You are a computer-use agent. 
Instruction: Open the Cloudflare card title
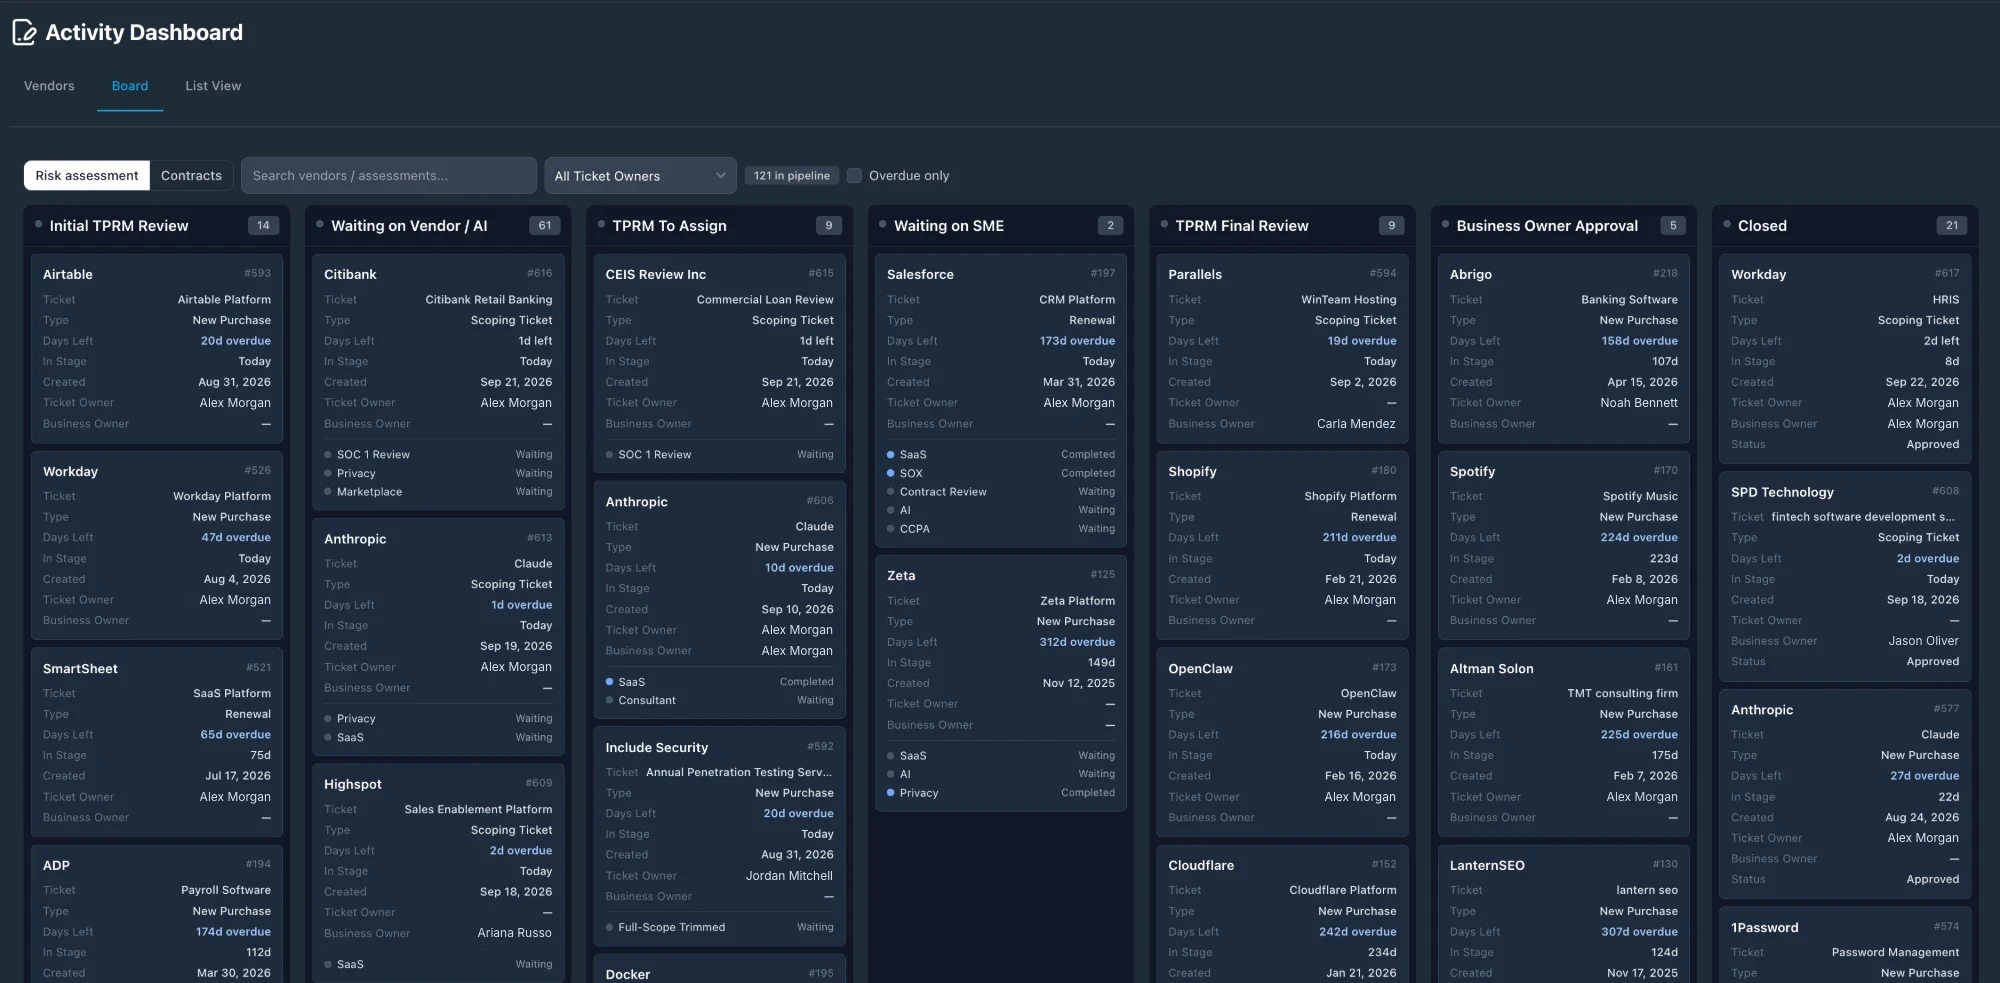(1201, 866)
